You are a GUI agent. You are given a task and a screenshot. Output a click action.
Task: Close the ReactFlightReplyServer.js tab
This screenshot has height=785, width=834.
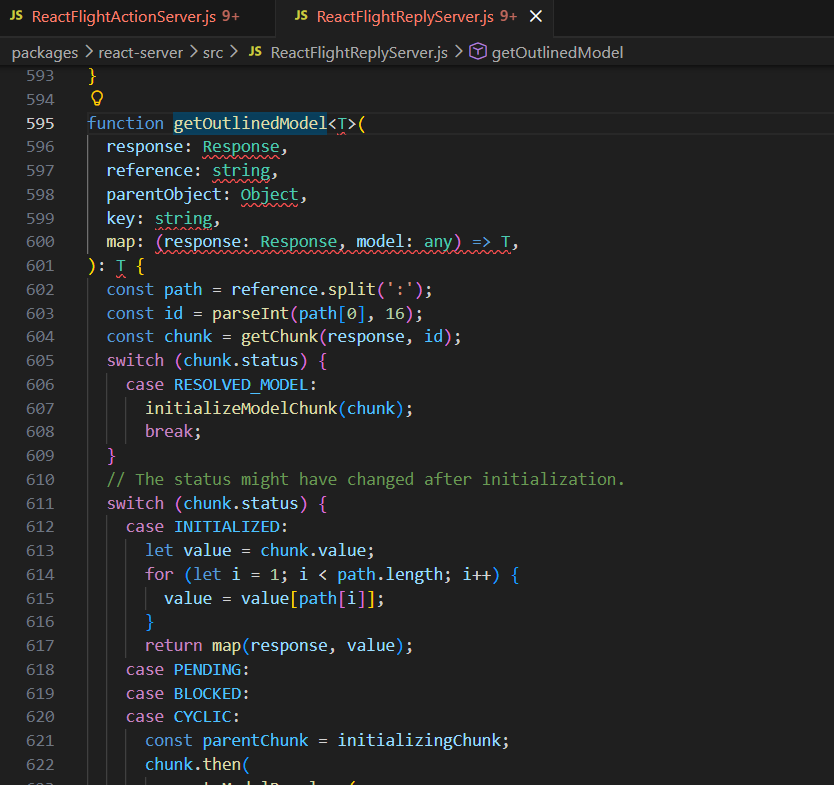pos(537,17)
